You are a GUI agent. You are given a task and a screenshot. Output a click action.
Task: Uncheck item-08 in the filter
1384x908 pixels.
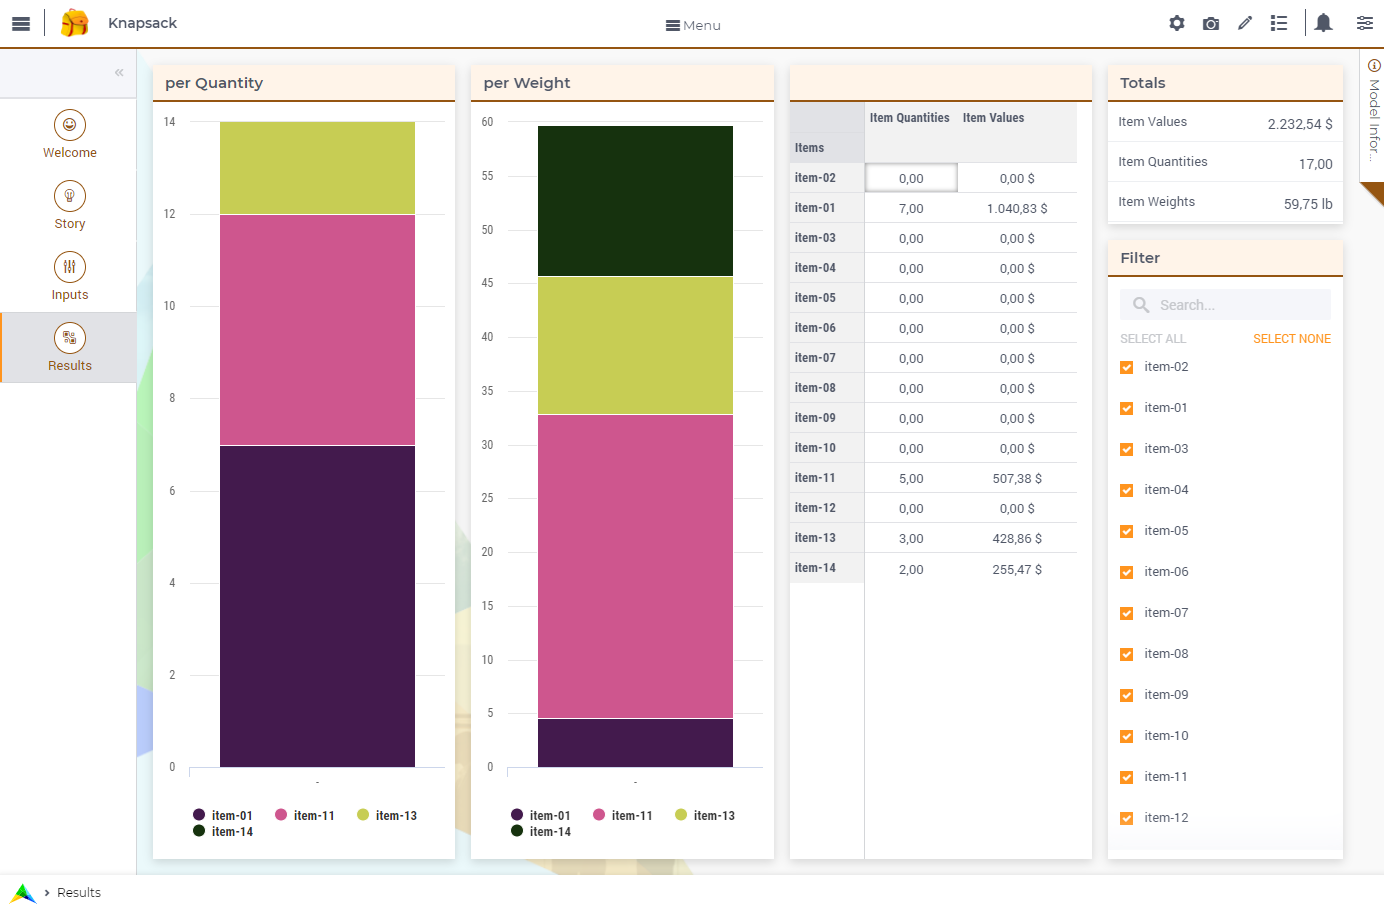click(x=1127, y=654)
